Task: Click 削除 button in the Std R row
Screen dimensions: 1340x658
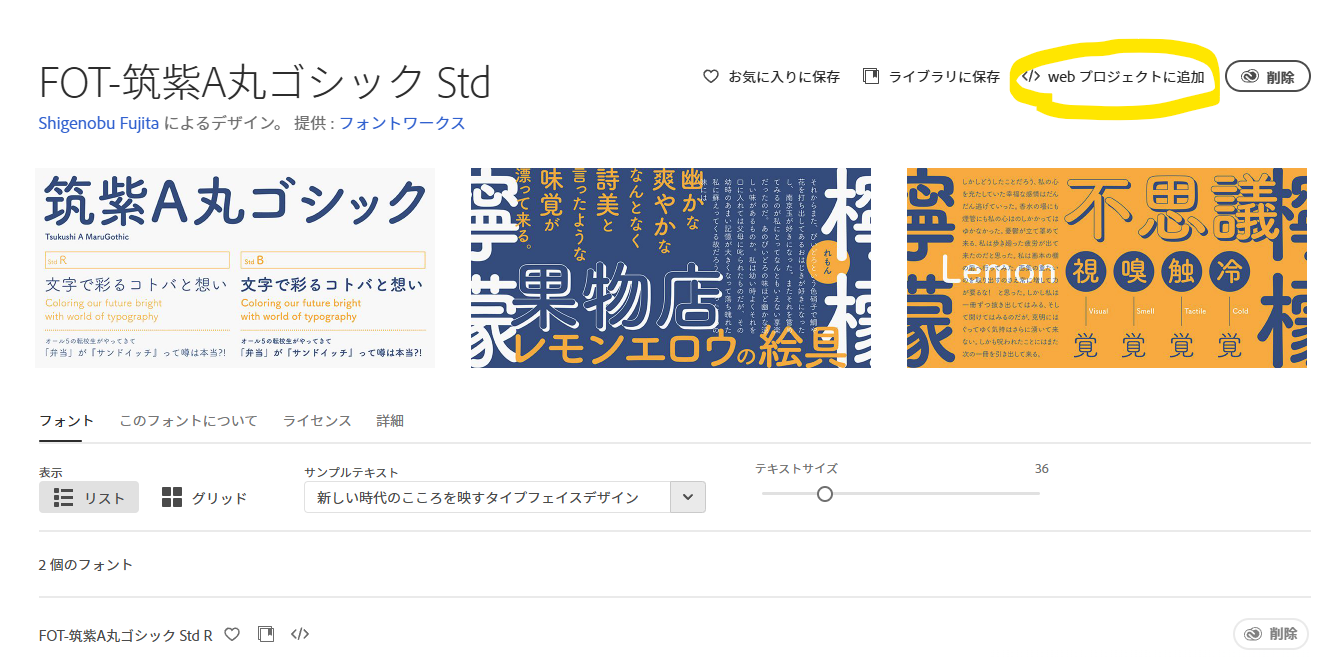Action: (1271, 634)
